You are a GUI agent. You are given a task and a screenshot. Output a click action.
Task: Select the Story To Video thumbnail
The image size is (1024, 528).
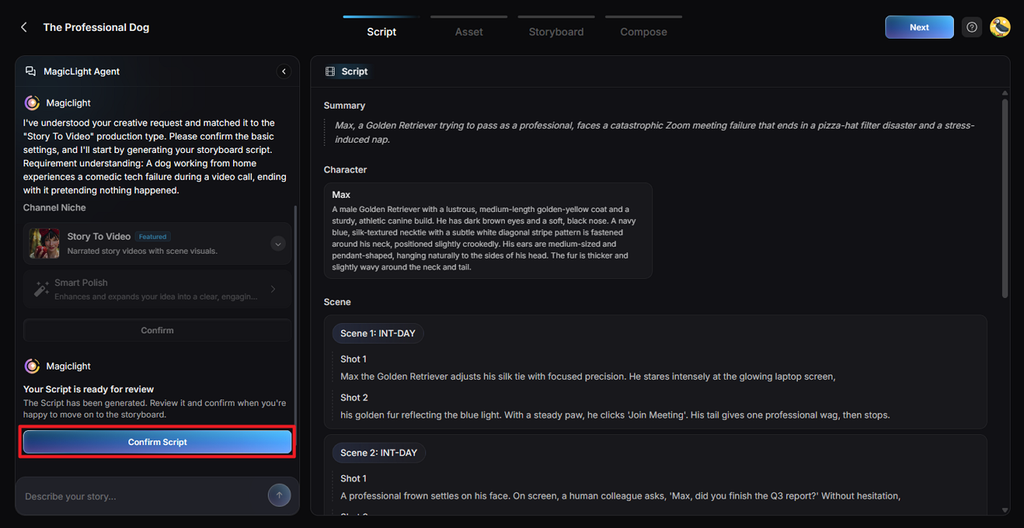click(x=44, y=243)
